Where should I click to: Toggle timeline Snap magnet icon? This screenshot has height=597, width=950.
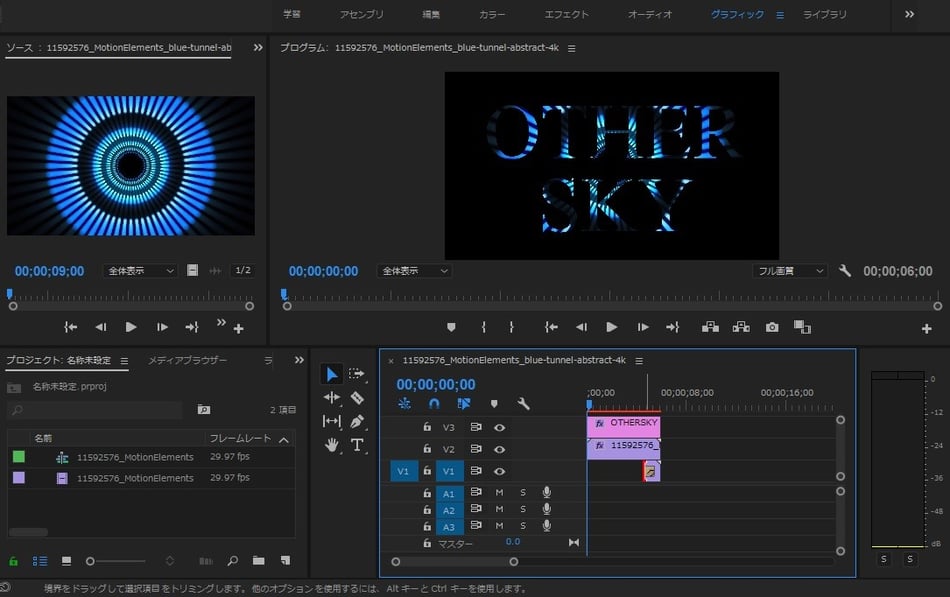click(434, 404)
